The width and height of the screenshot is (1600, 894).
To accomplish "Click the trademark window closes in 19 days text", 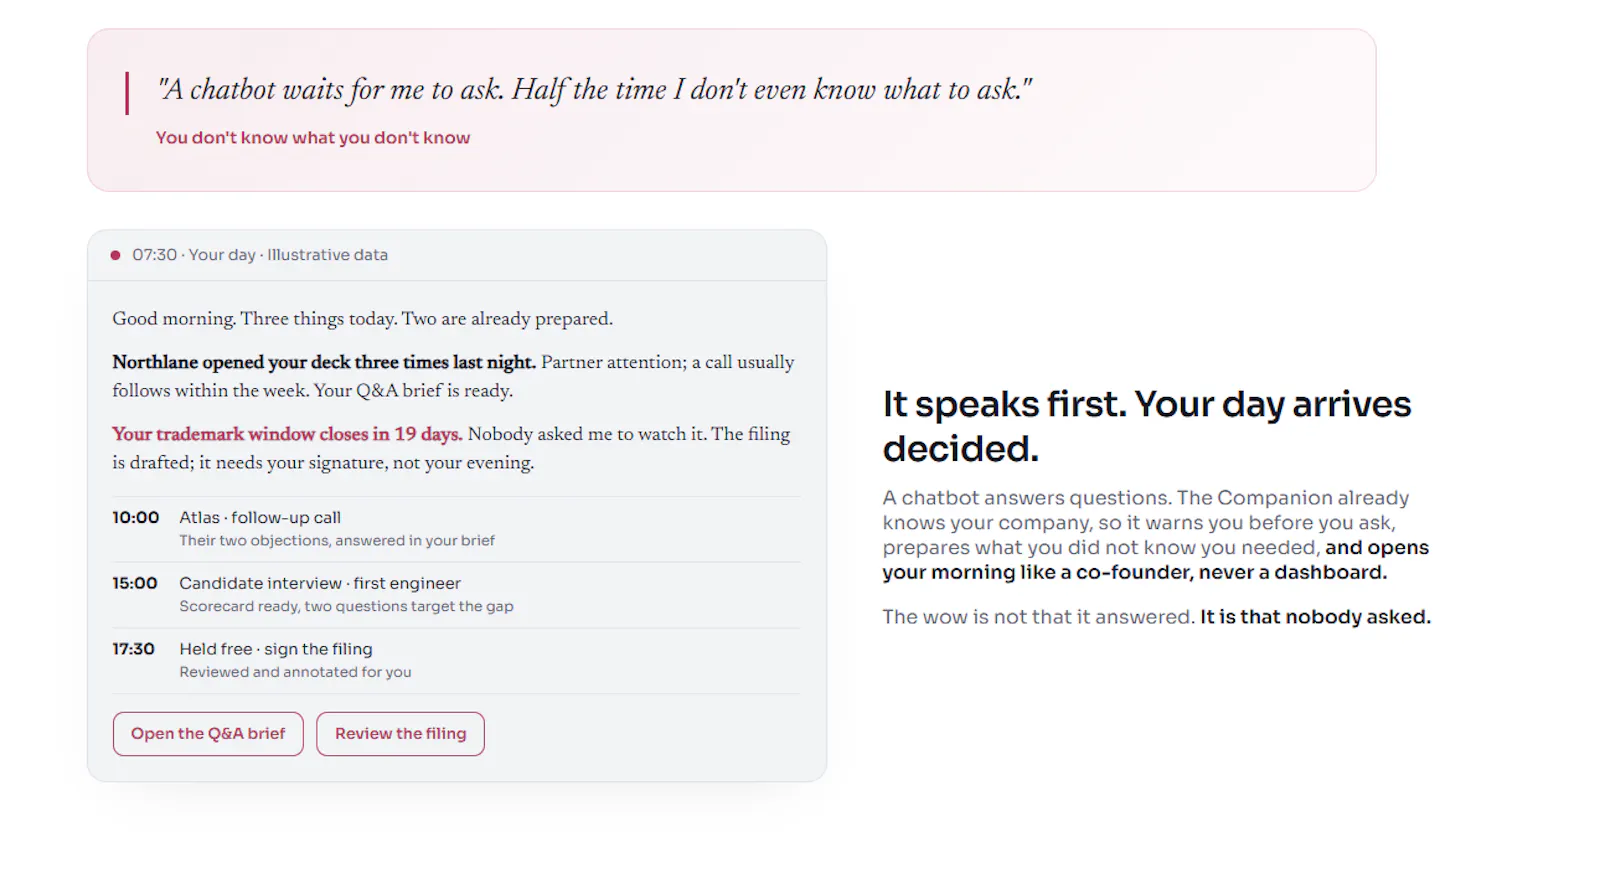I will [287, 434].
